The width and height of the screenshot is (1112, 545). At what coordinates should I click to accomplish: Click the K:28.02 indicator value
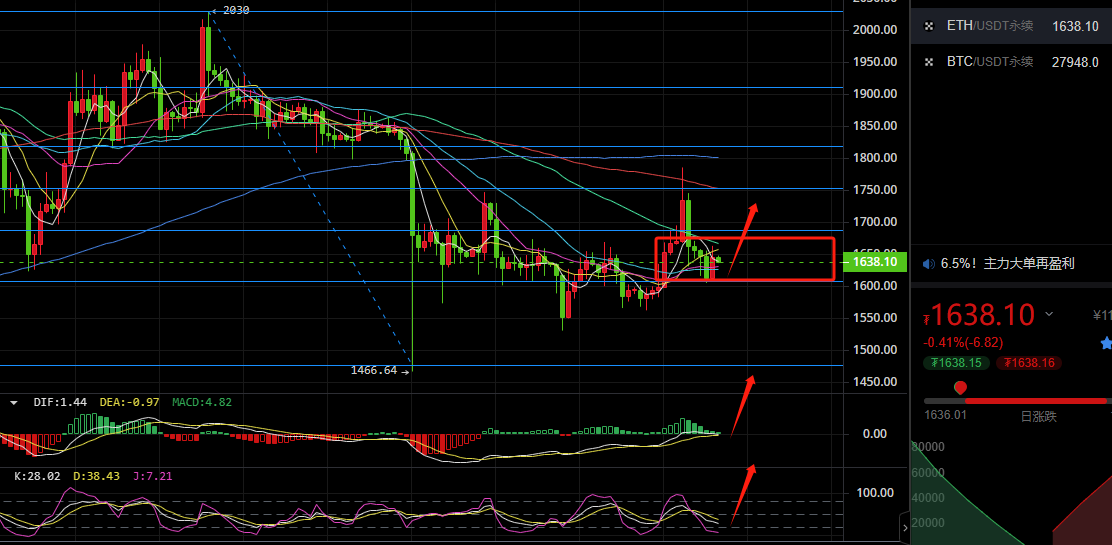tap(38, 476)
